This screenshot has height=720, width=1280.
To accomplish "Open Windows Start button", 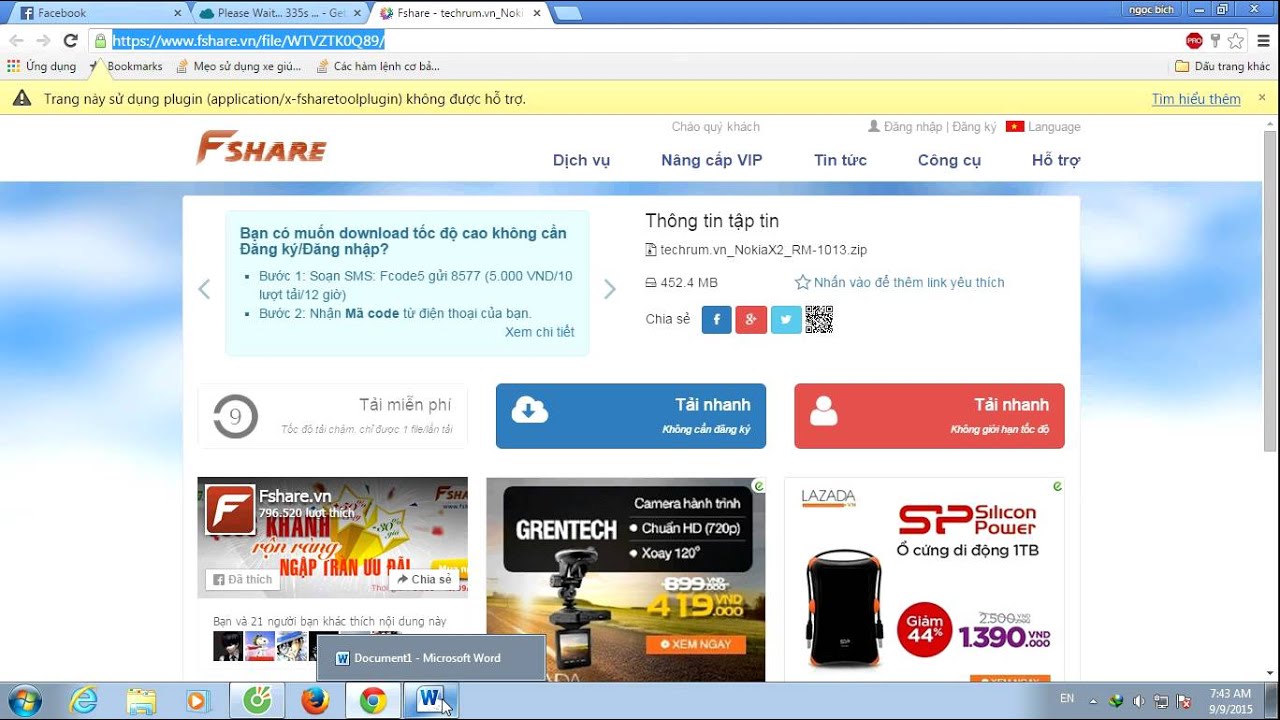I will coord(24,700).
